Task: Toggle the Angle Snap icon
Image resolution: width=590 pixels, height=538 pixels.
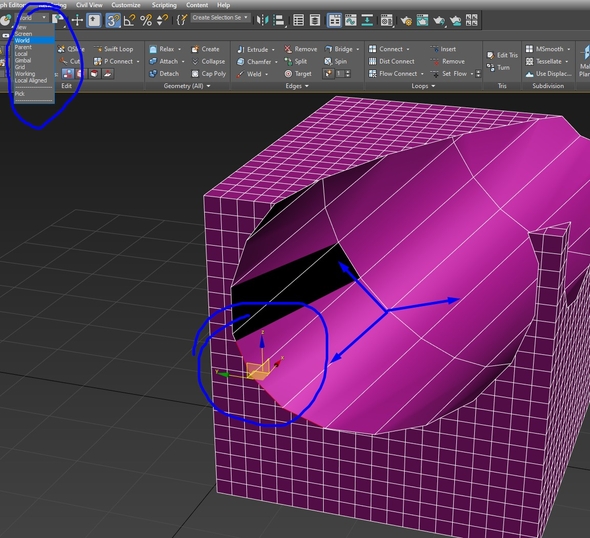Action: [x=129, y=20]
